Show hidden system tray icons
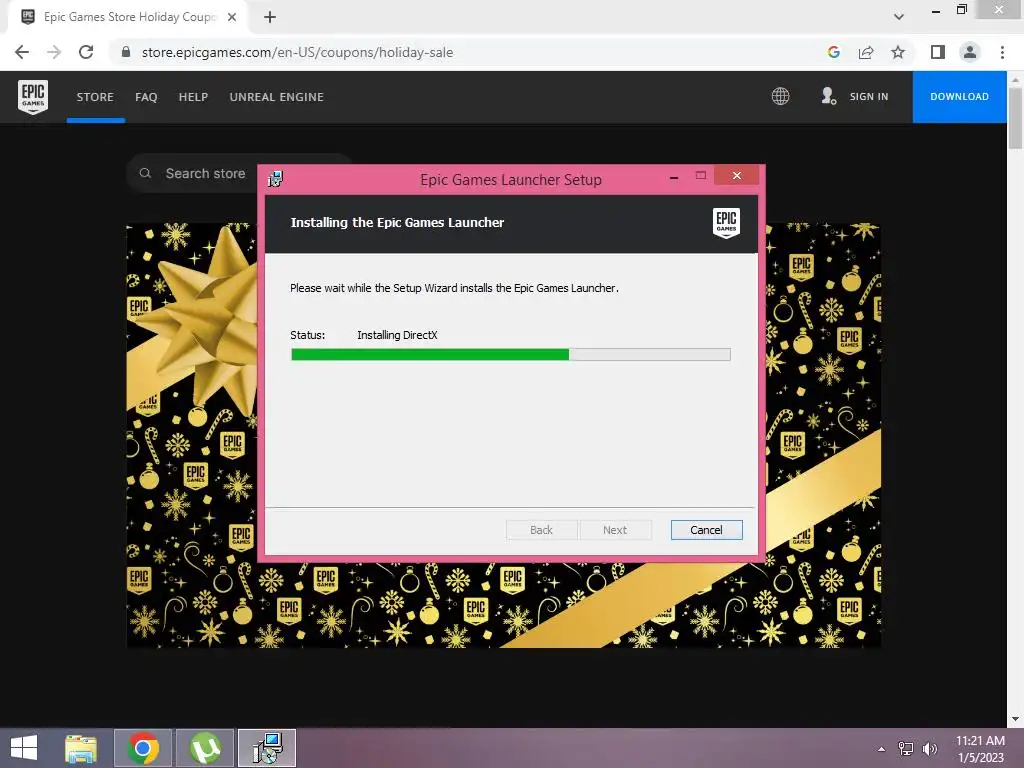Viewport: 1024px width, 768px height. pyautogui.click(x=882, y=749)
